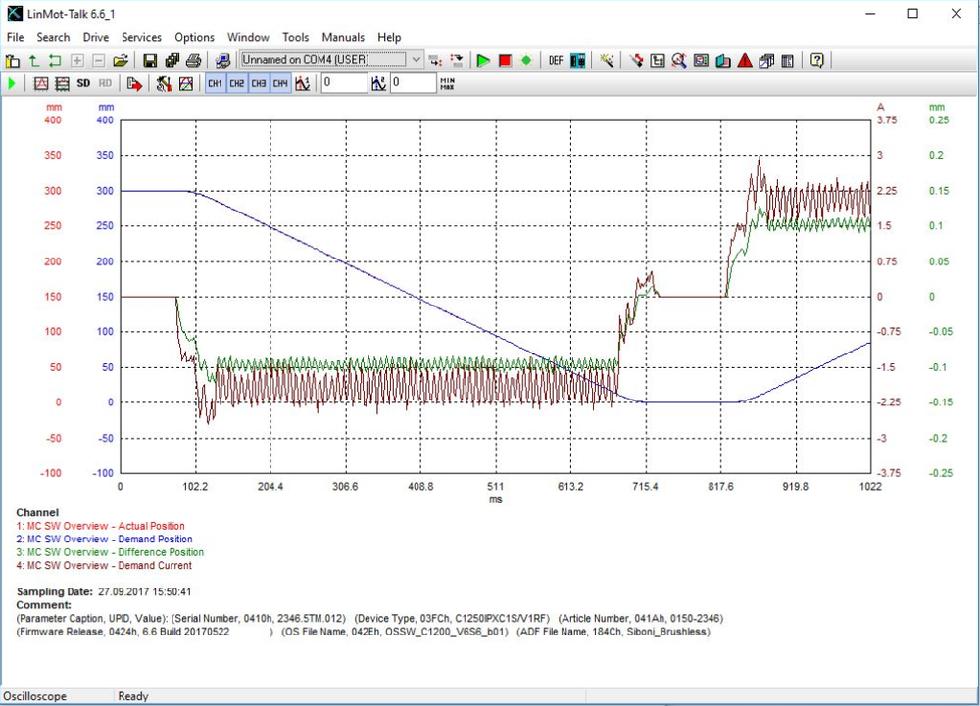Toggle channel CH4 display
Image resolution: width=980 pixels, height=706 pixels.
(281, 84)
